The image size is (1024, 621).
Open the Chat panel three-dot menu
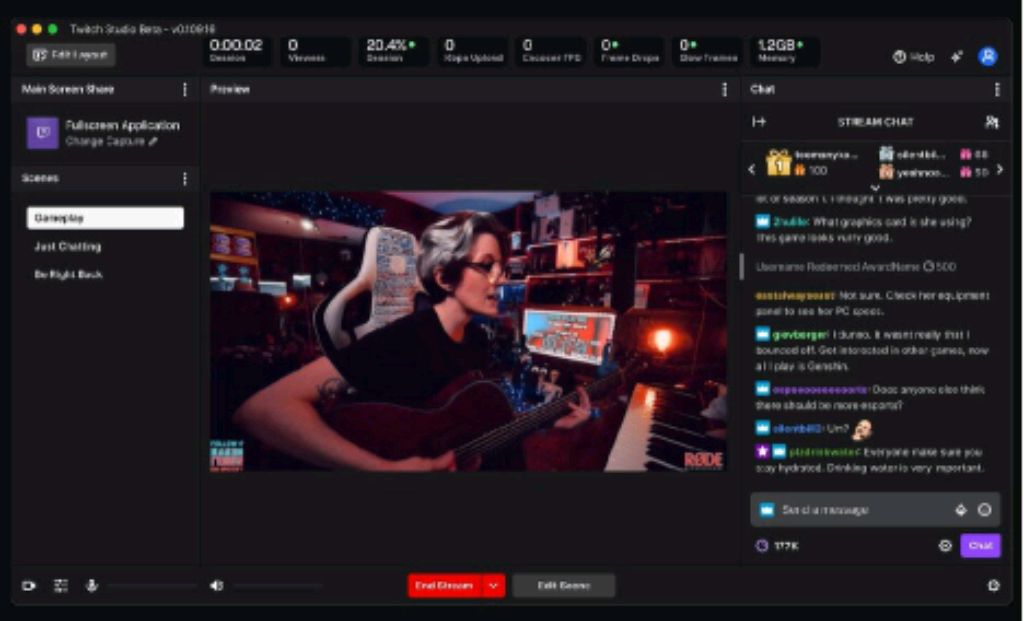997,89
